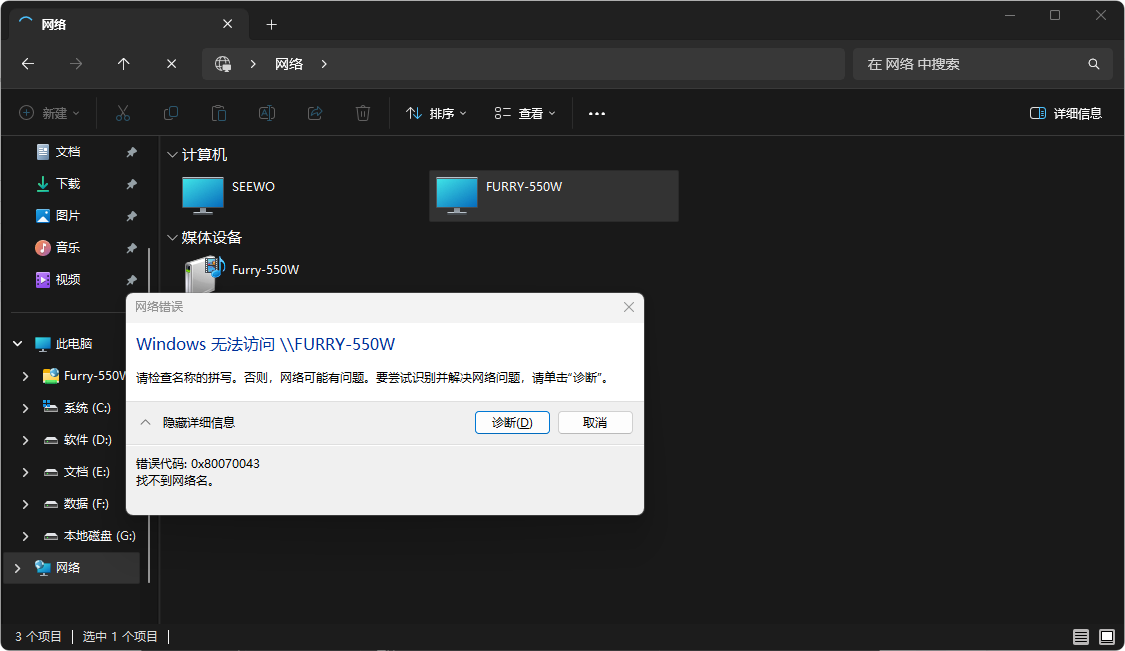Switch to details list view icon

tap(1081, 637)
